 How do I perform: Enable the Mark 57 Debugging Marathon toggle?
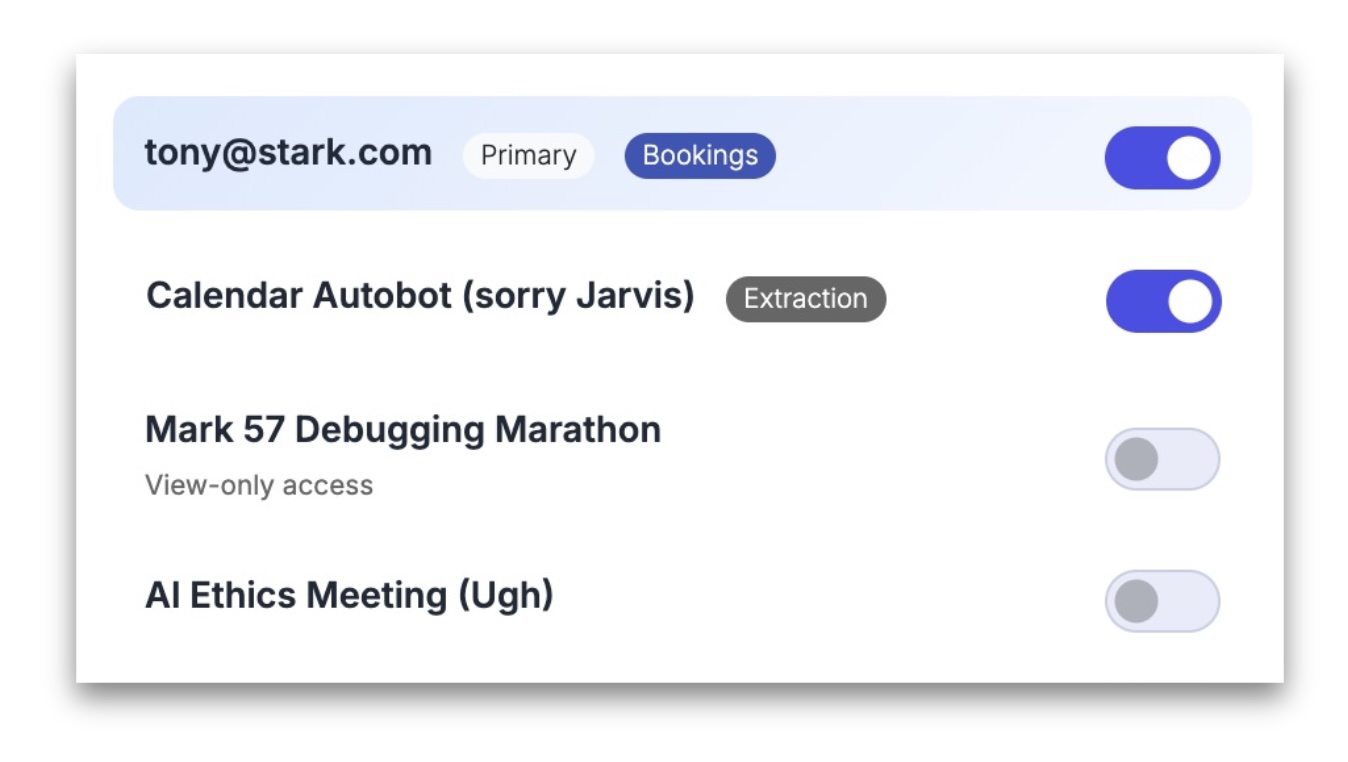point(1162,457)
